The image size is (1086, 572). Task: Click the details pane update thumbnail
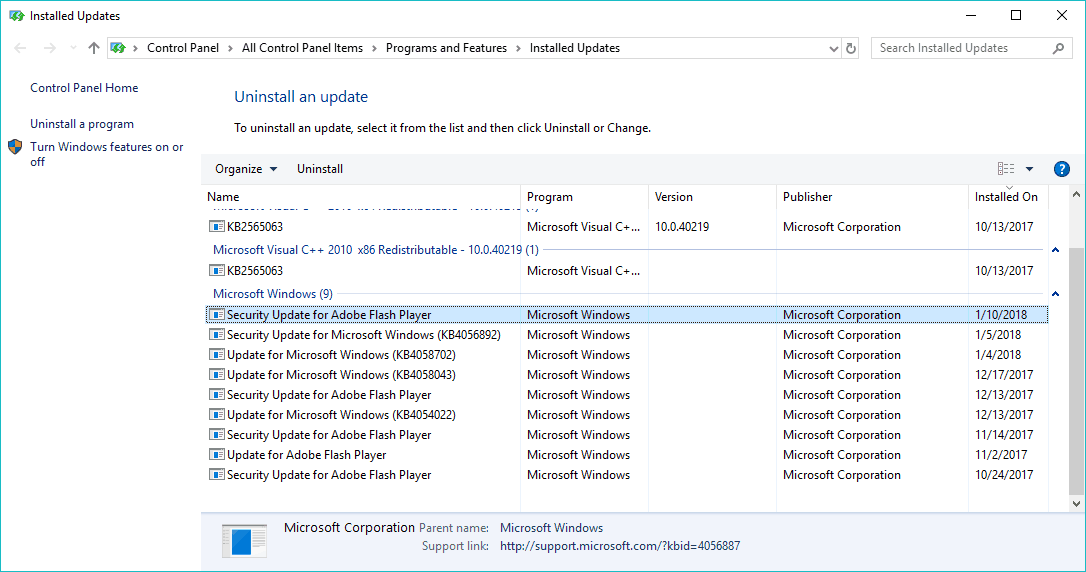(x=244, y=541)
